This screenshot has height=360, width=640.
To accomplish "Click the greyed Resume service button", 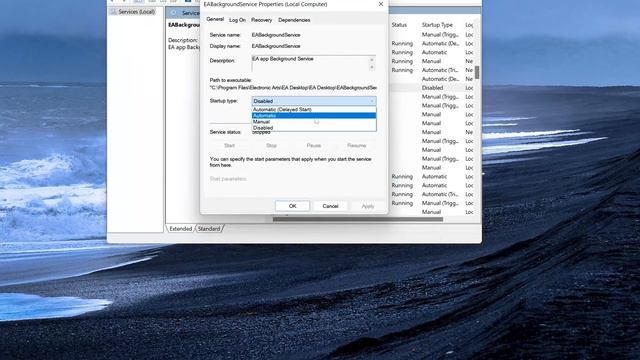I will click(x=356, y=145).
